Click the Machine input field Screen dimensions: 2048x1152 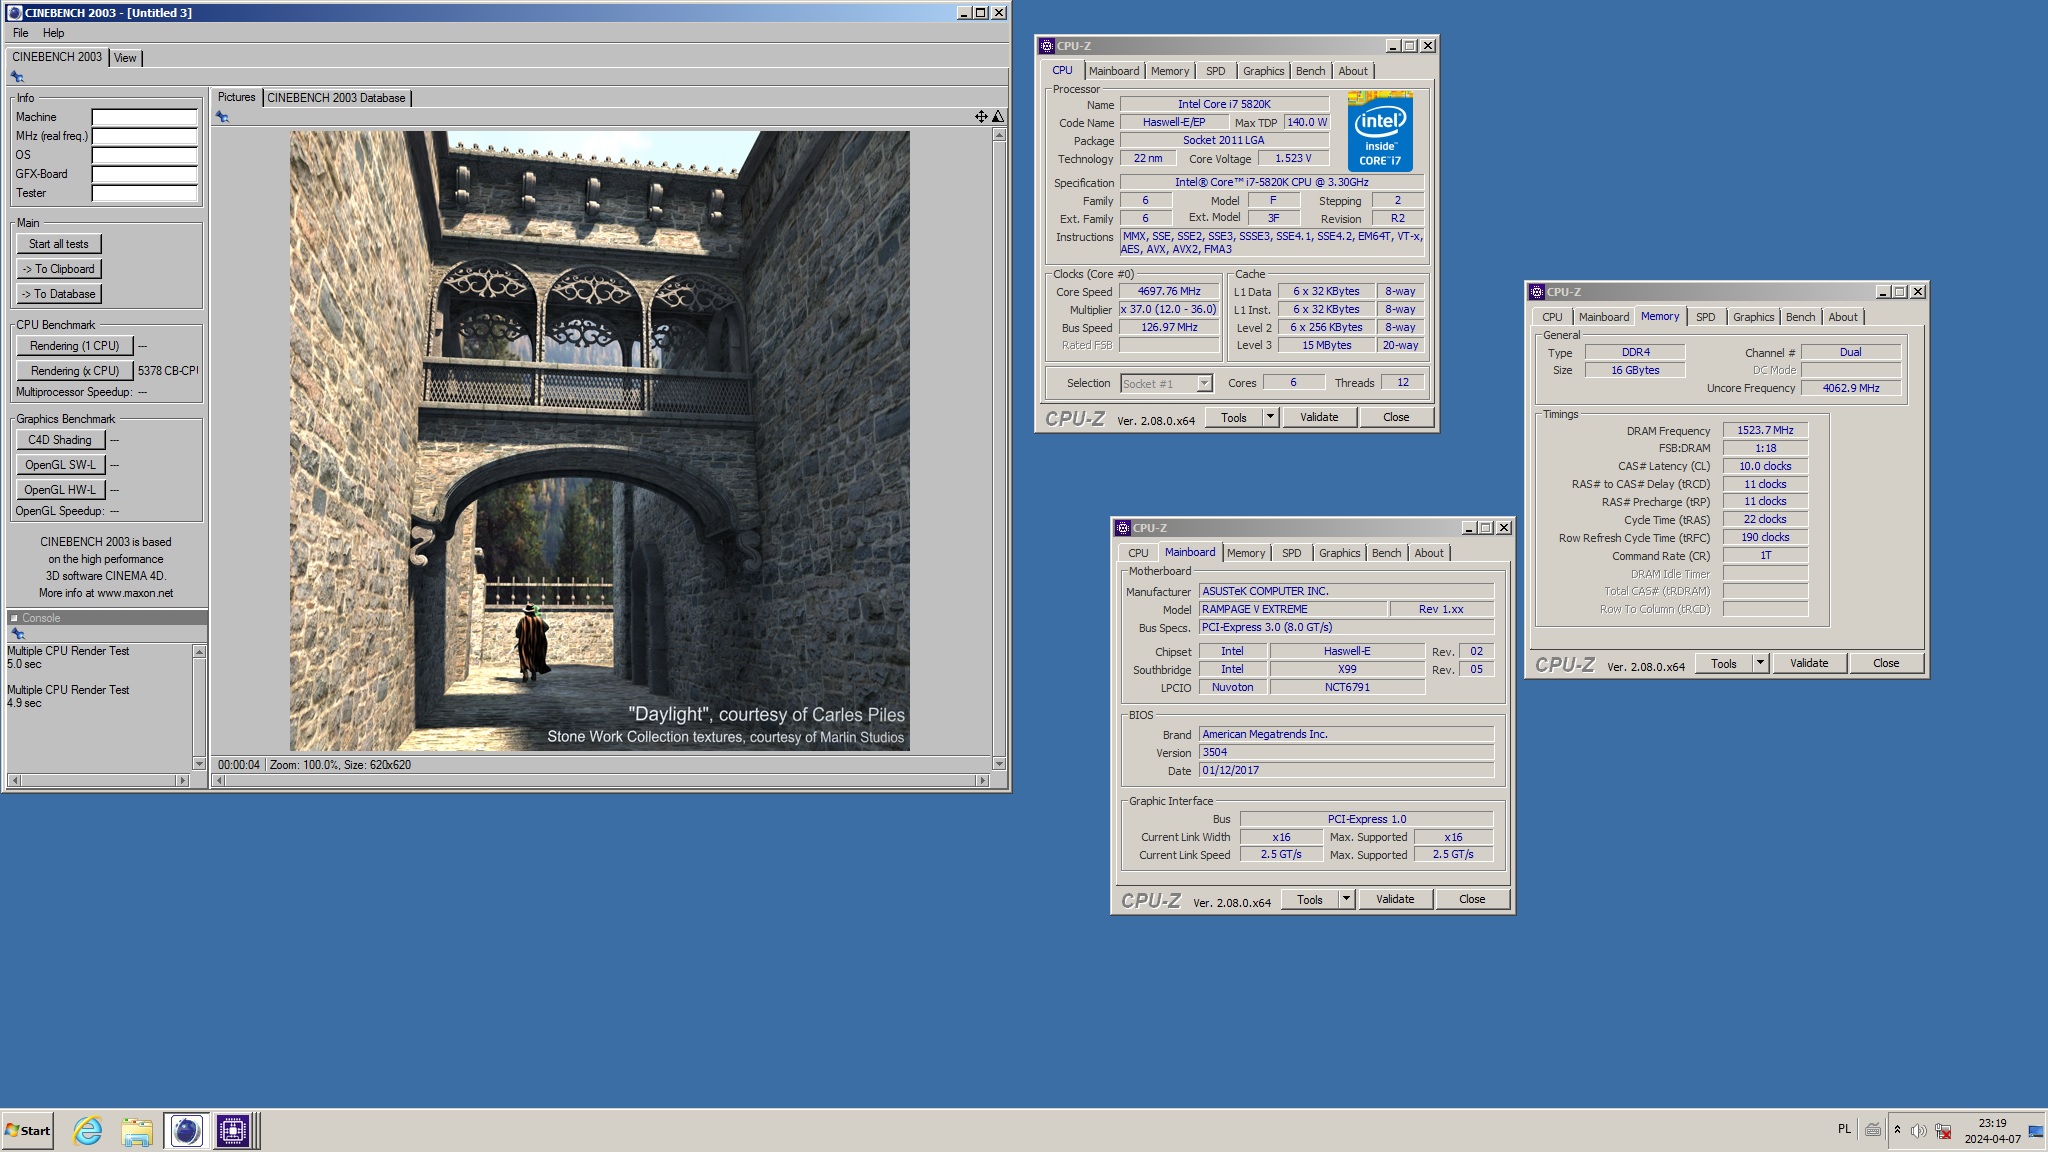coord(145,117)
